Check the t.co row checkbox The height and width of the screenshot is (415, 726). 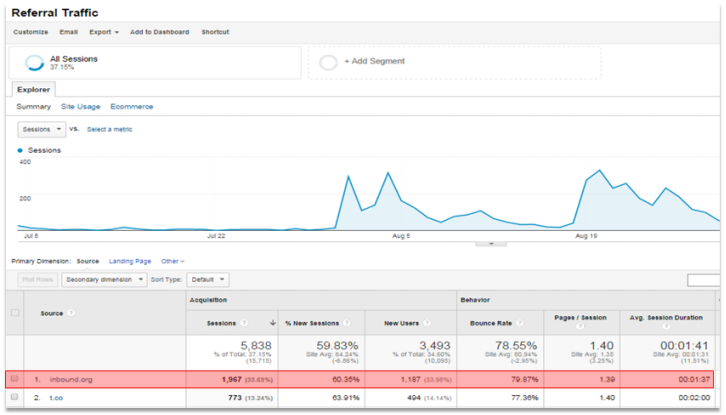tap(14, 398)
